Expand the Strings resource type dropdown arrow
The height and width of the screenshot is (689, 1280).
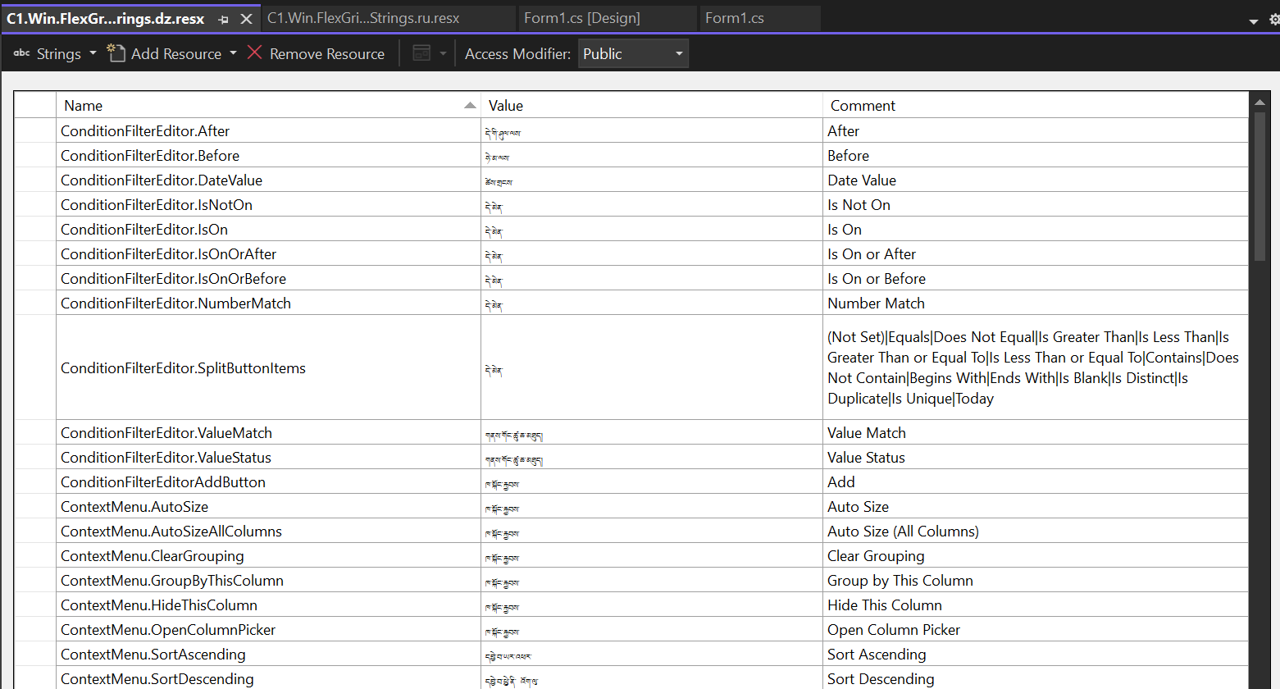click(x=93, y=54)
